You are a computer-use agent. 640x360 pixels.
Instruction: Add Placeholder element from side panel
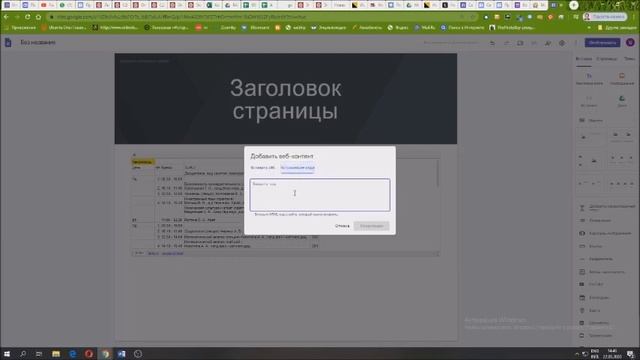pyautogui.click(x=602, y=272)
